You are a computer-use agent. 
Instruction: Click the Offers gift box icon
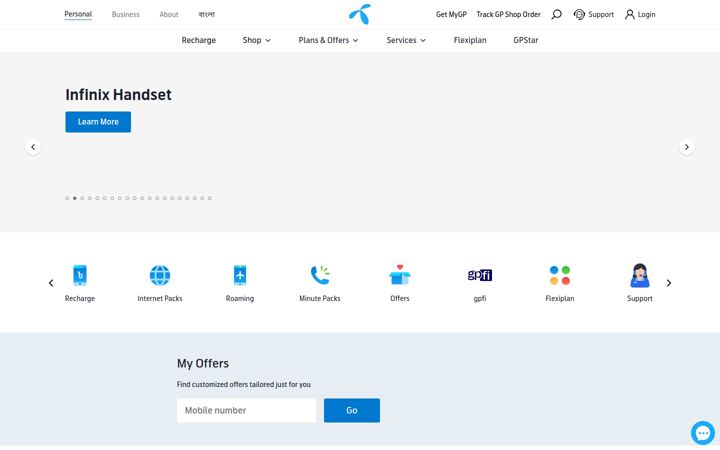pos(400,275)
